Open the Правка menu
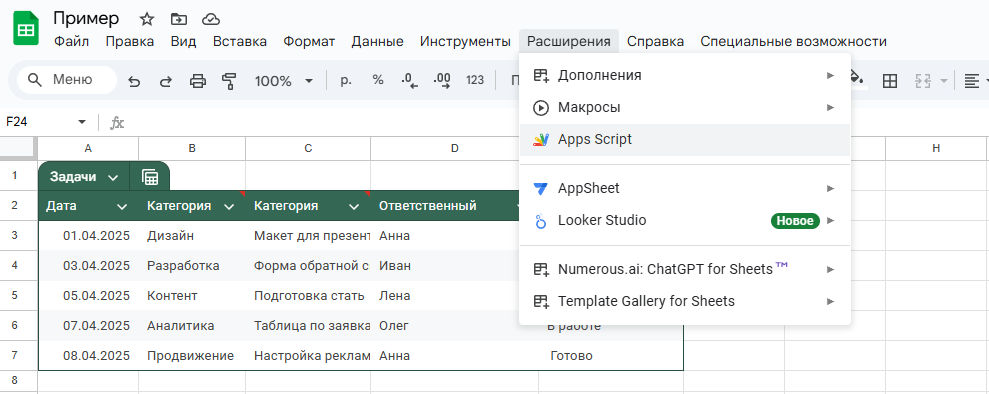This screenshot has width=989, height=394. tap(130, 42)
